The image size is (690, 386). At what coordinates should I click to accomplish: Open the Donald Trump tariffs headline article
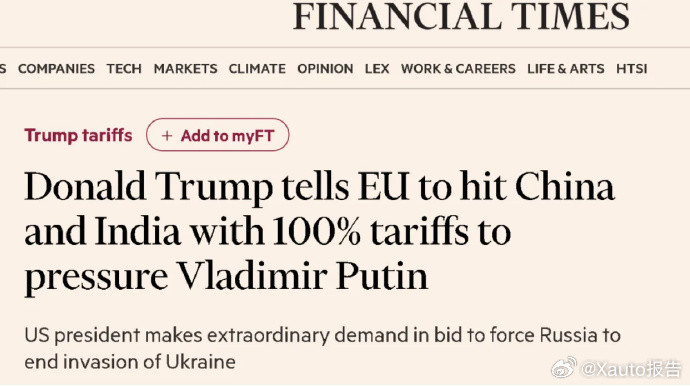319,231
